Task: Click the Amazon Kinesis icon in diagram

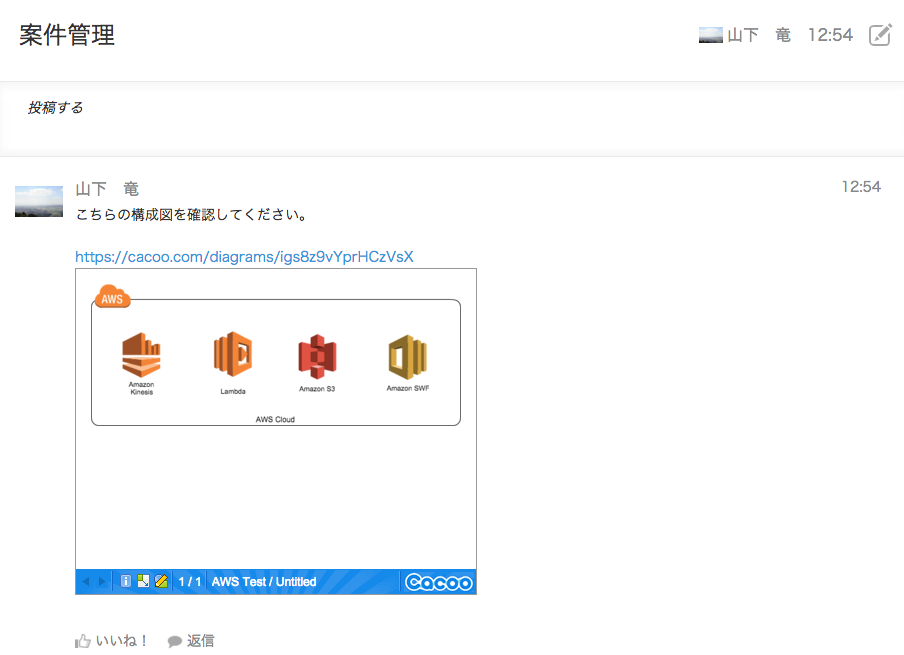Action: click(x=141, y=355)
